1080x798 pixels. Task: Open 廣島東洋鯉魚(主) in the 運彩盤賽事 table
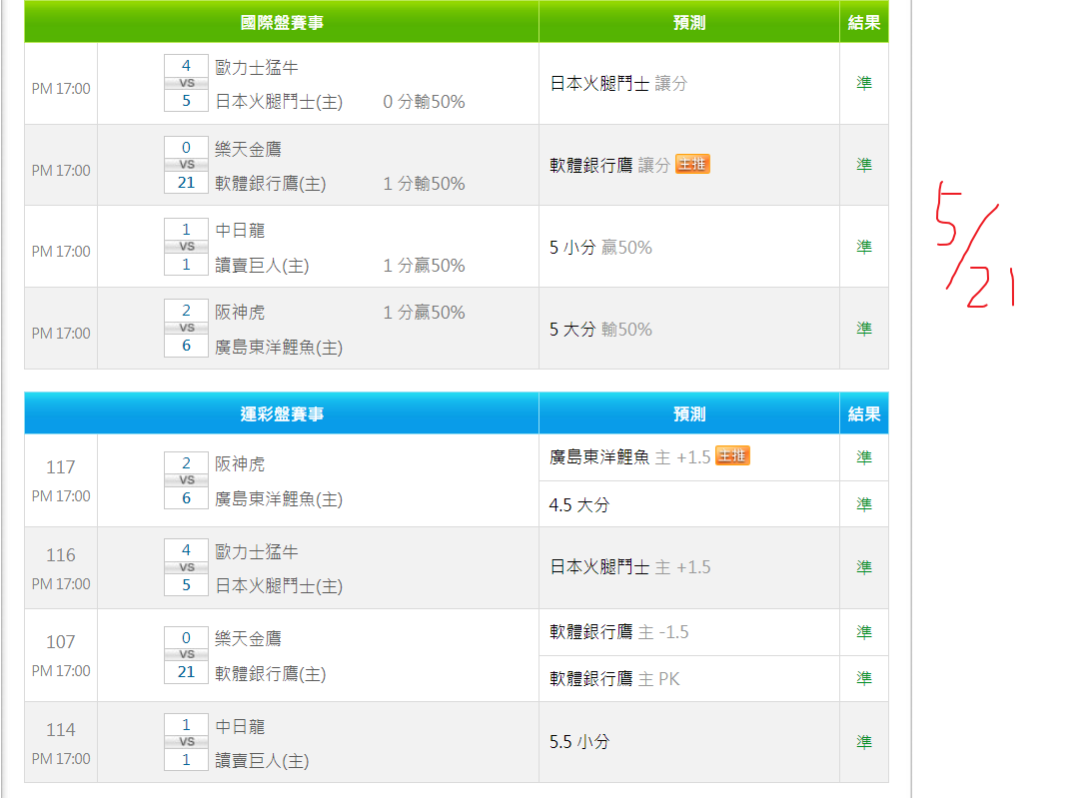coord(278,499)
